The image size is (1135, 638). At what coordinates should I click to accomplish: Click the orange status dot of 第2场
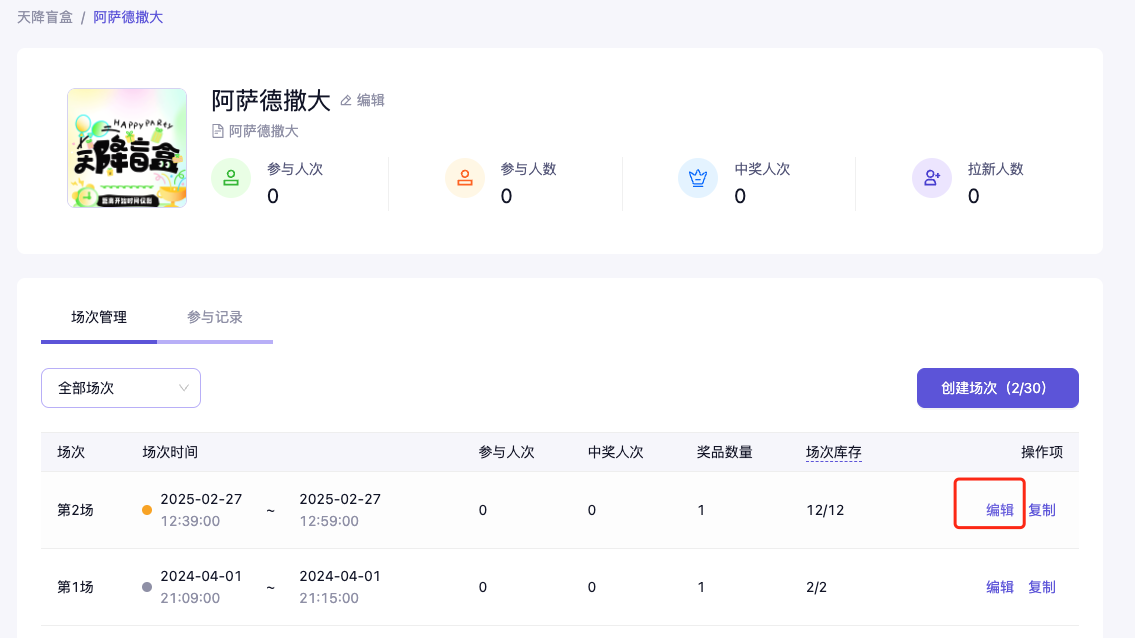tap(147, 510)
